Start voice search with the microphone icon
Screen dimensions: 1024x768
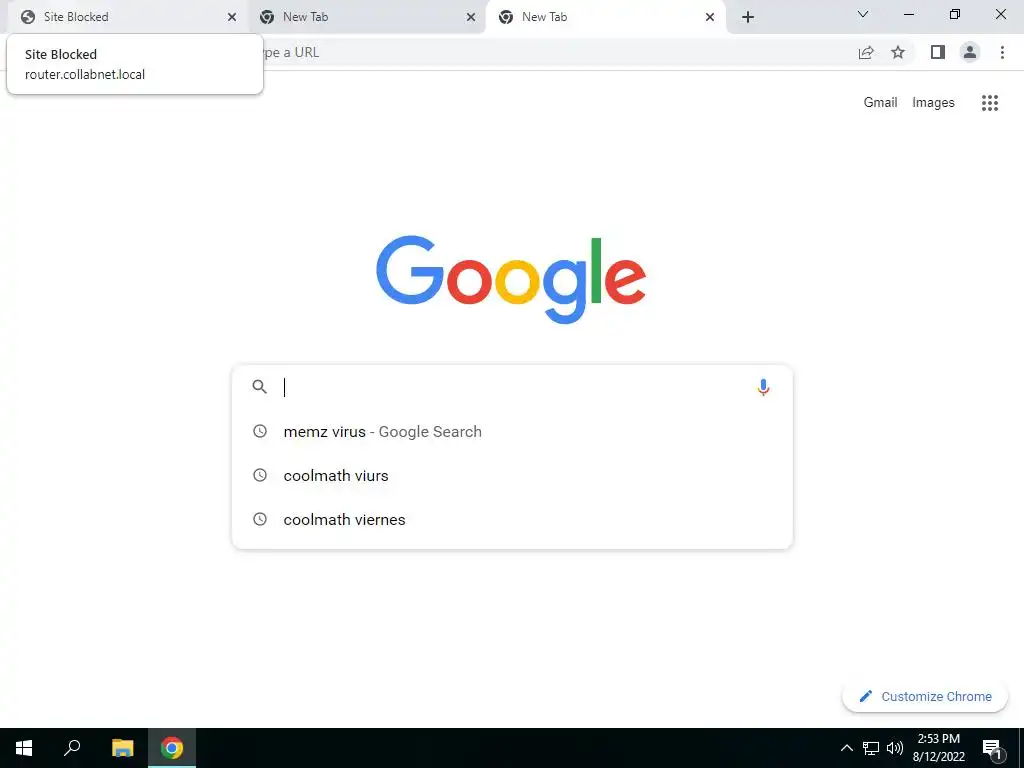point(763,387)
